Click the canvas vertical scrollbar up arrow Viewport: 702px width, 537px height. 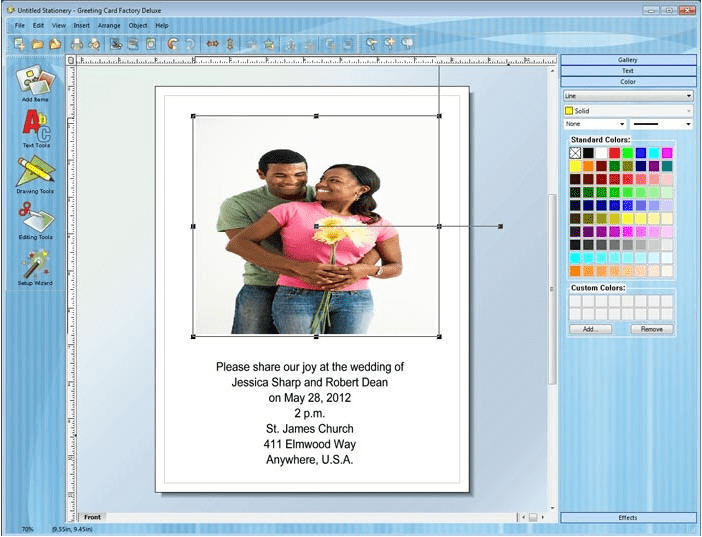click(x=552, y=71)
